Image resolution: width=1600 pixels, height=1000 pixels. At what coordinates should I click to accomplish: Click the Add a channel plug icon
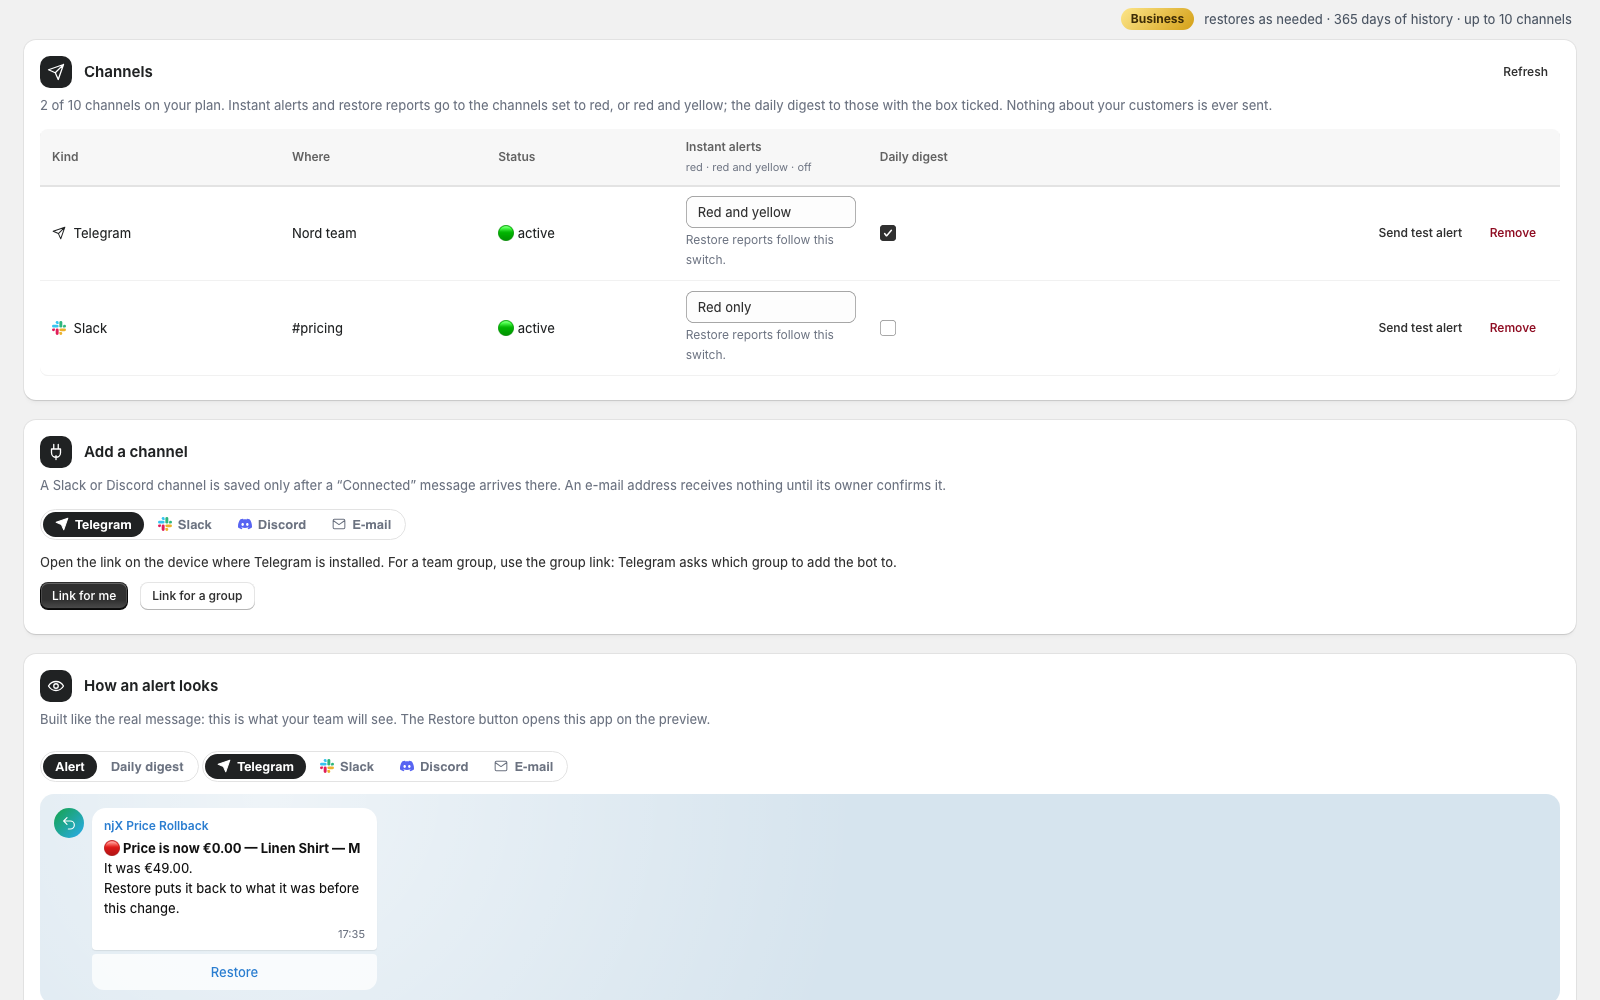56,452
